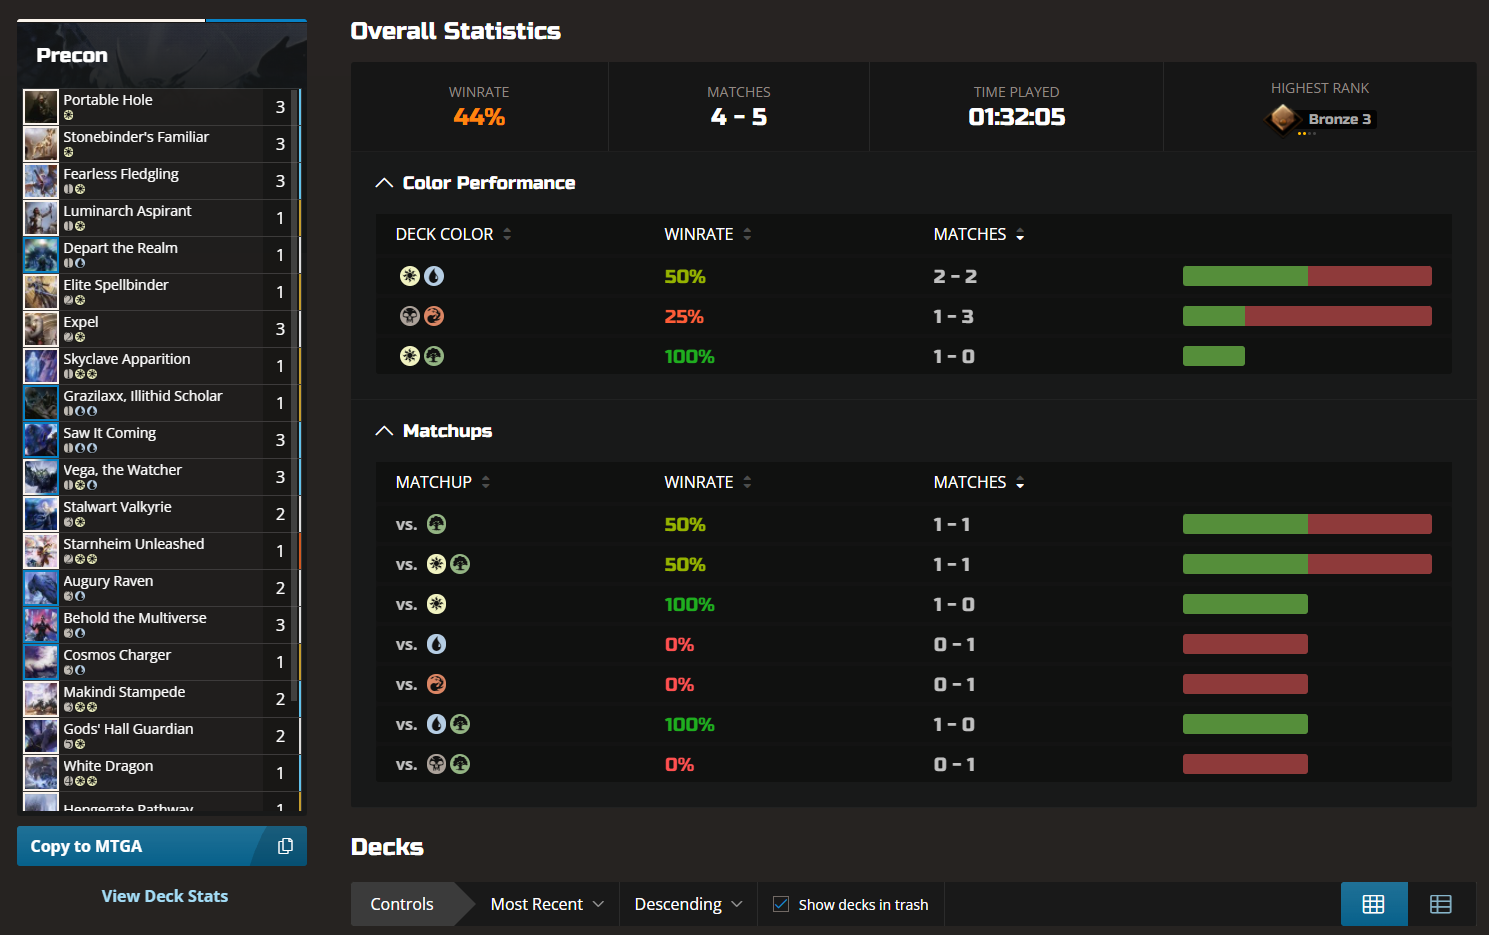Click white-blue 2 - 2 win-loss bar
The width and height of the screenshot is (1489, 935).
coord(1307,276)
